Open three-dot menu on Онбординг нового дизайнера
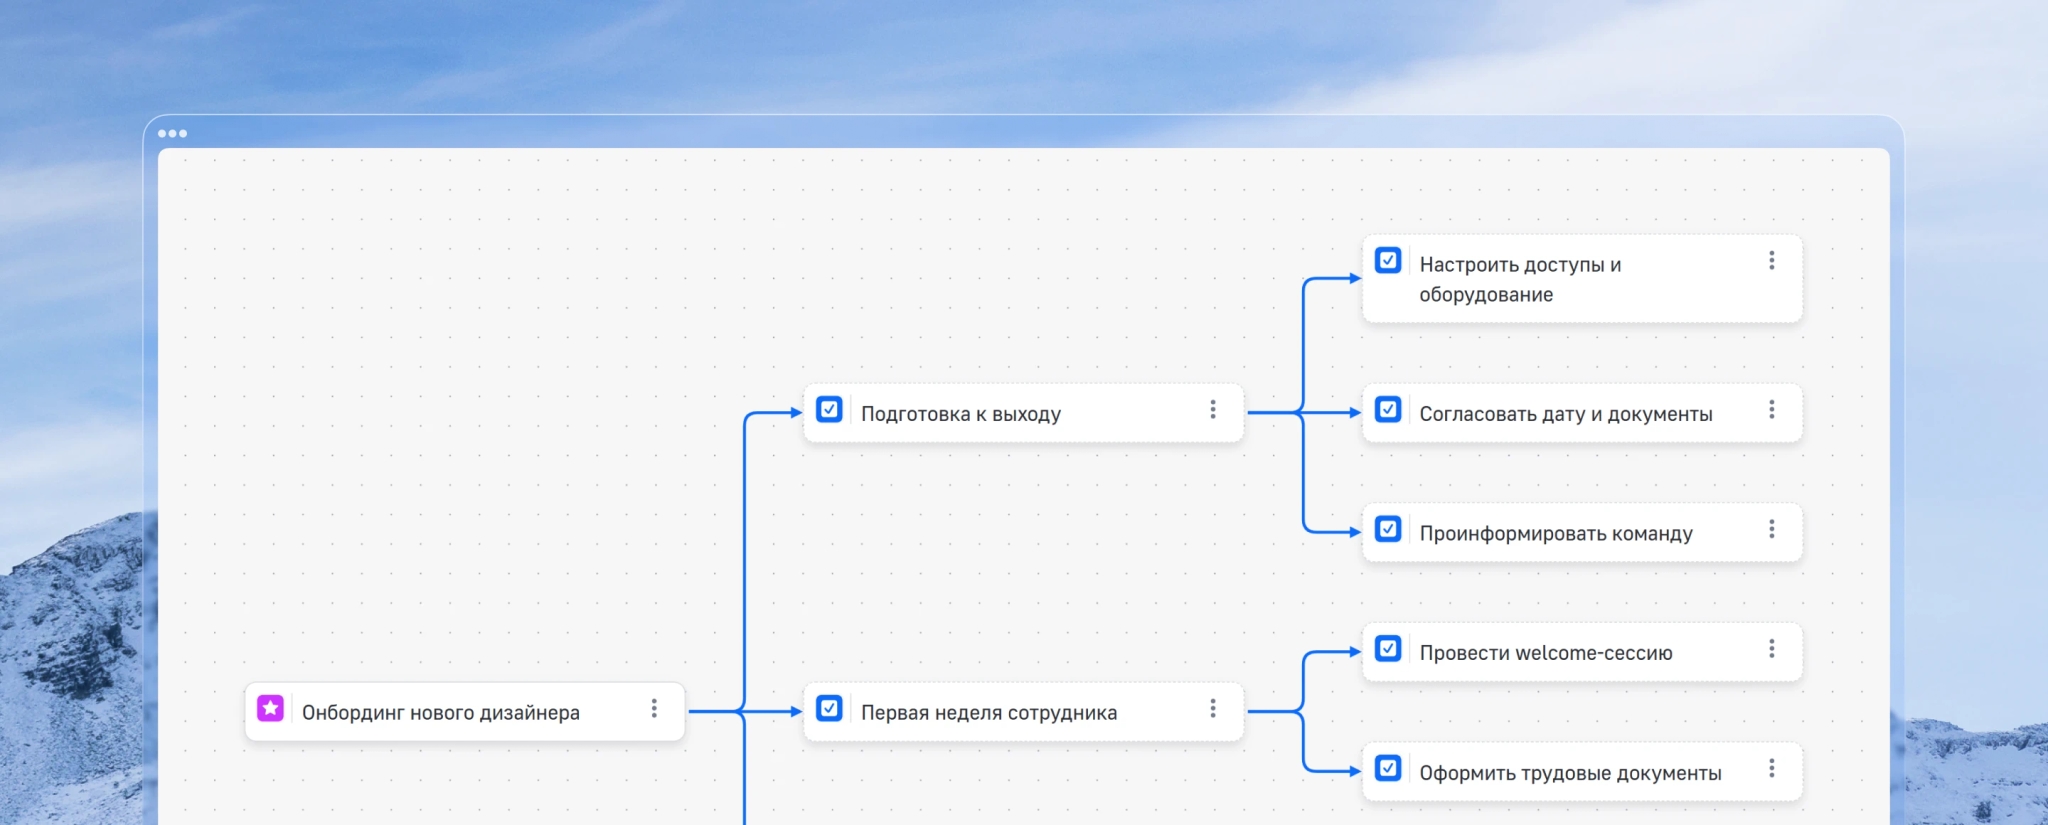Screen dimensions: 2048x825 tap(654, 708)
